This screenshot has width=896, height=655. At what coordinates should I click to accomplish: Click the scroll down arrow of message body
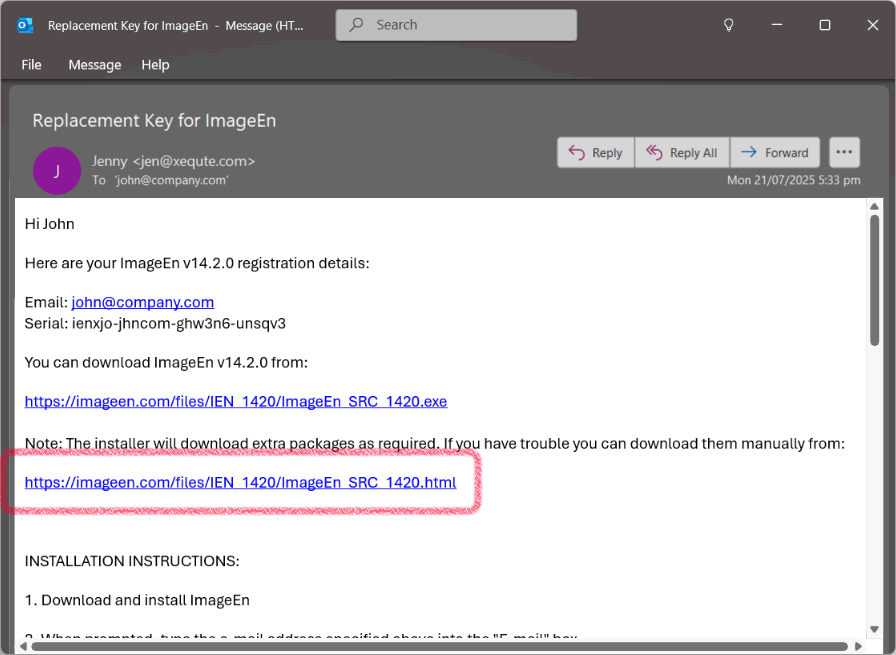click(x=875, y=632)
